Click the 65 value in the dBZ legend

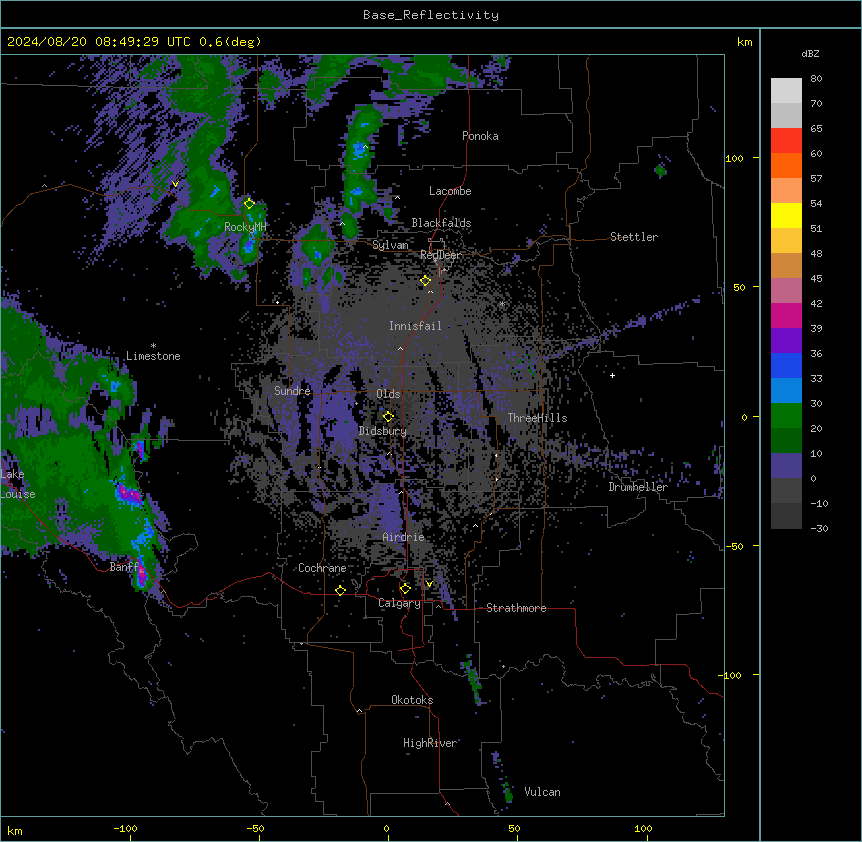coord(816,129)
